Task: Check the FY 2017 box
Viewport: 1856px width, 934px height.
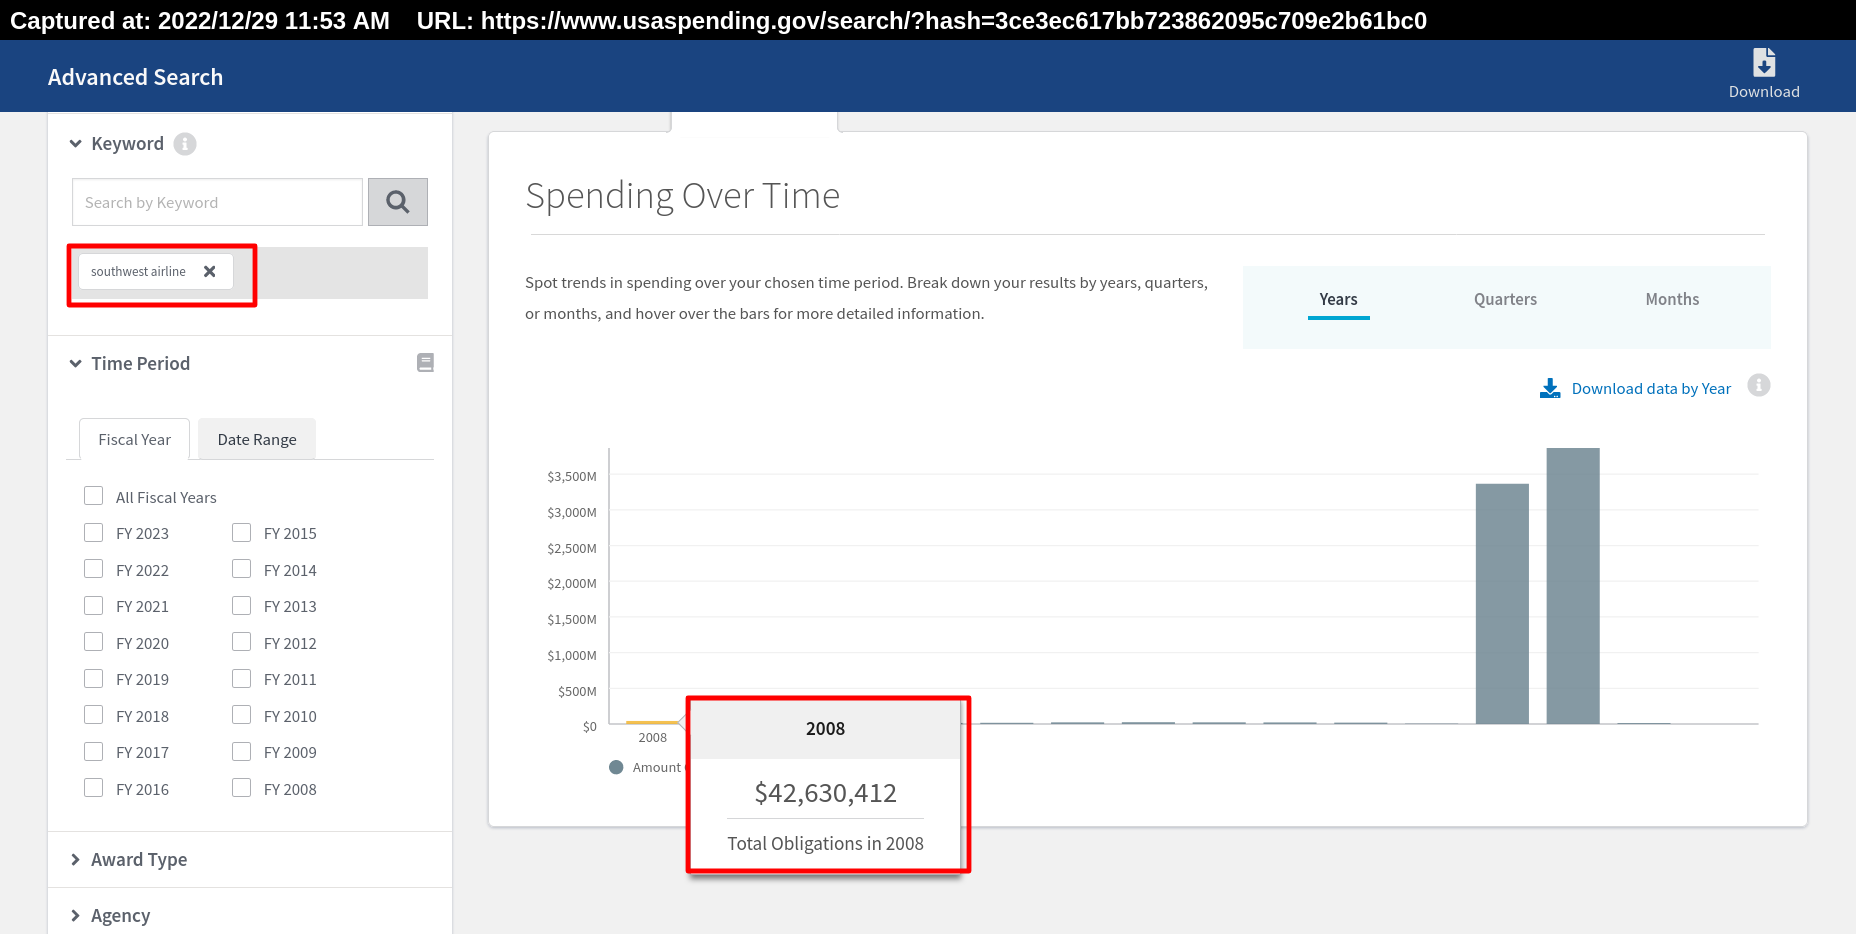Action: click(x=94, y=751)
